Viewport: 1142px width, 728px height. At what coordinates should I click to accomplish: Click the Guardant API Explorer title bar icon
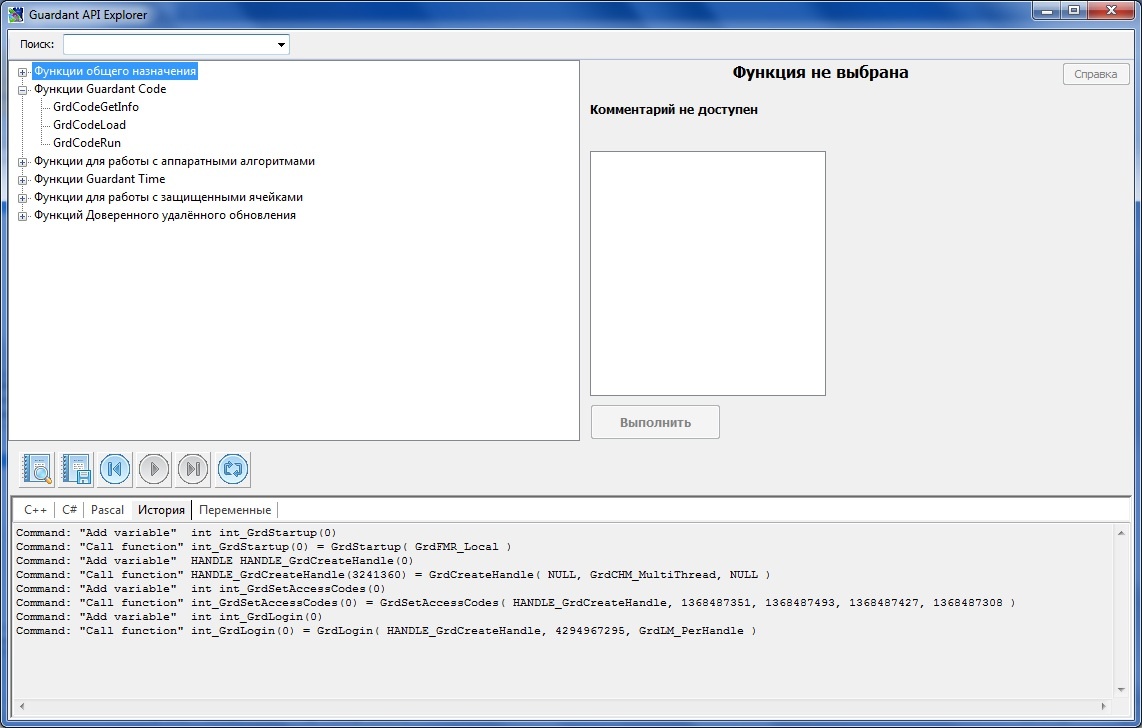pos(16,15)
